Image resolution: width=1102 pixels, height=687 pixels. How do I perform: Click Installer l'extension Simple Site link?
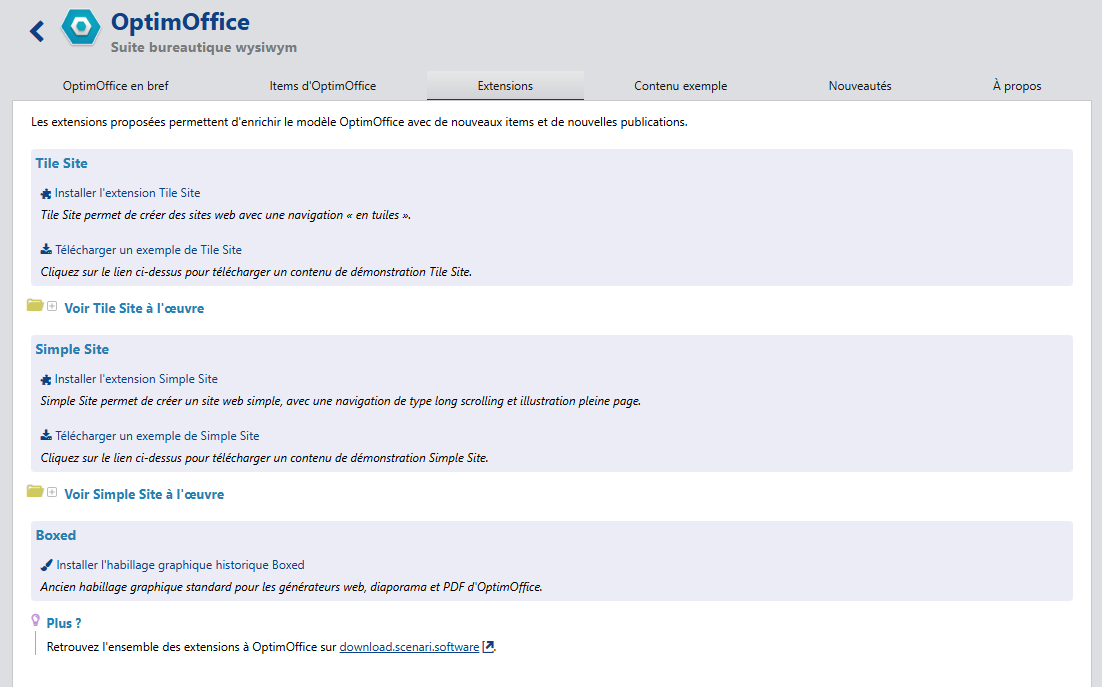coord(136,379)
